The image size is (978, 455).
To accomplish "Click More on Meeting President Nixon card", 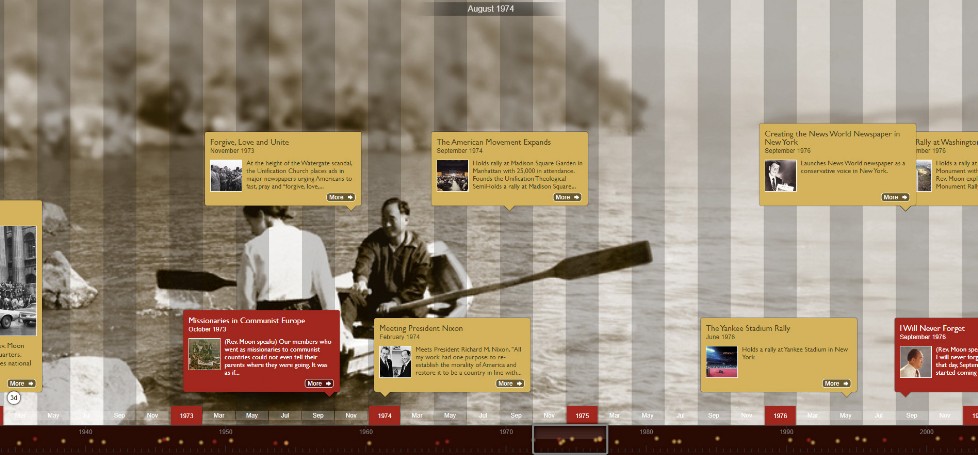I will (510, 383).
